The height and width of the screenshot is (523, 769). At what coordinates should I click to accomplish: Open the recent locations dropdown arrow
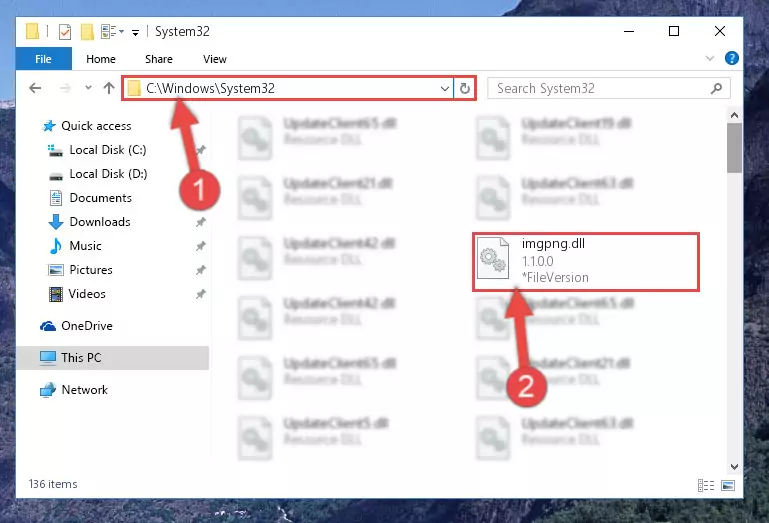click(x=88, y=88)
